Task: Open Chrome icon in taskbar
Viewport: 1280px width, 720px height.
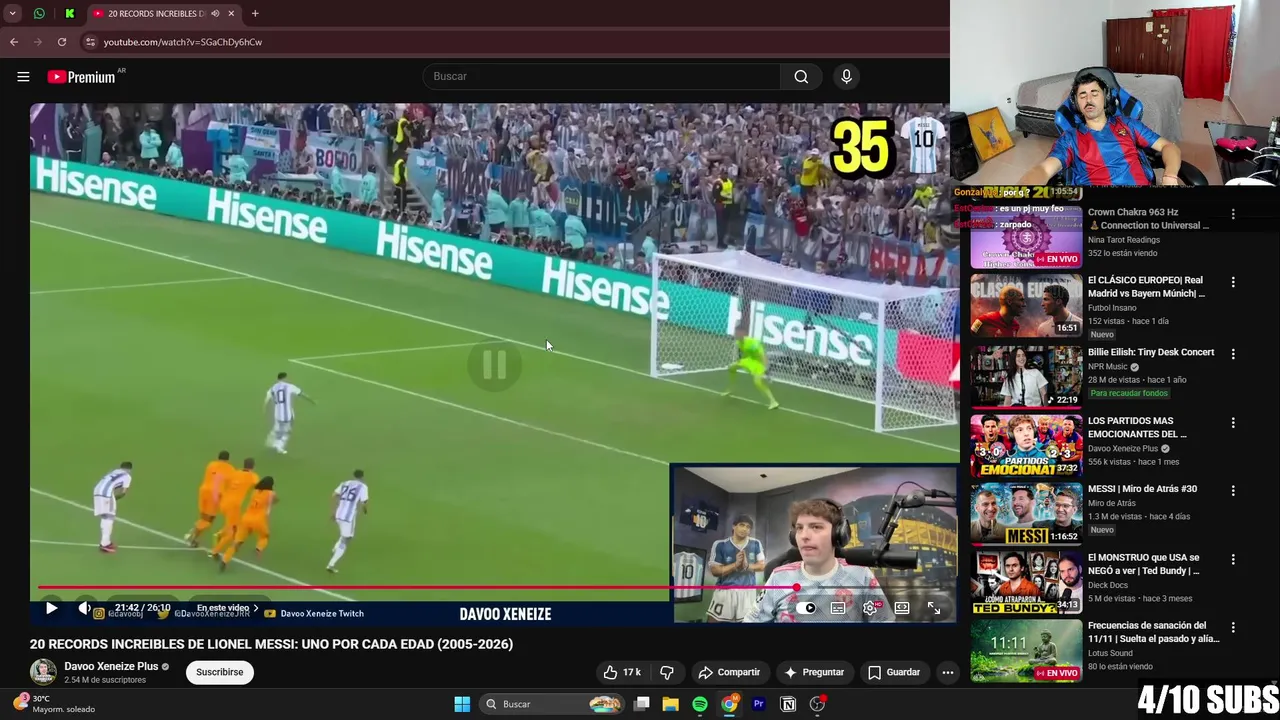Action: pos(730,704)
